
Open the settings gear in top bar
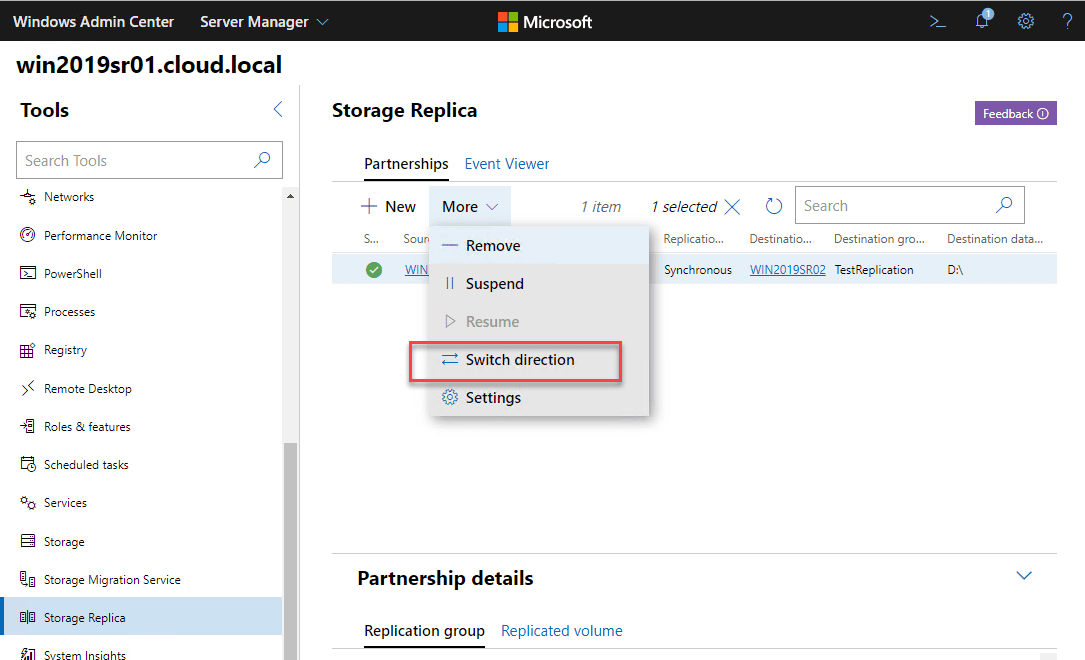[x=1025, y=21]
